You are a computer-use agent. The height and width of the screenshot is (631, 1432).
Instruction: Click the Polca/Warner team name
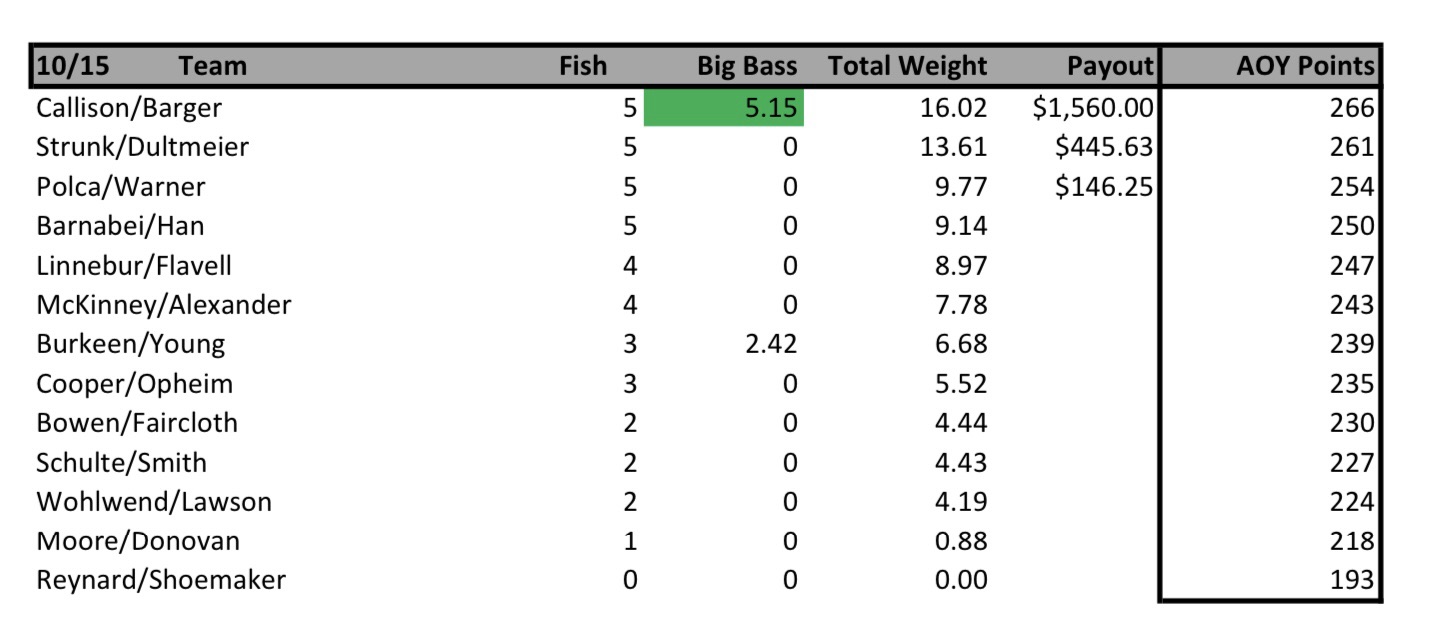121,187
